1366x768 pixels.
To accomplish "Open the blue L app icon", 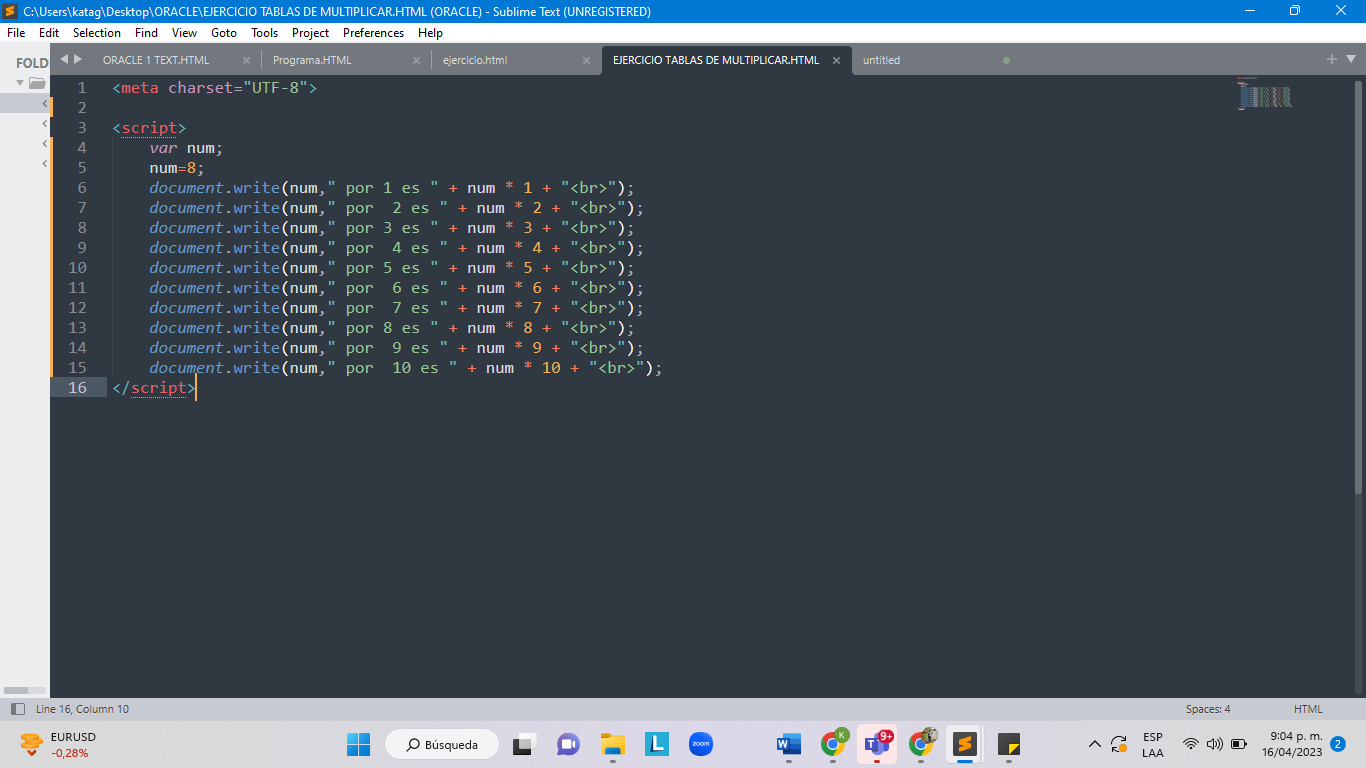I will point(657,745).
